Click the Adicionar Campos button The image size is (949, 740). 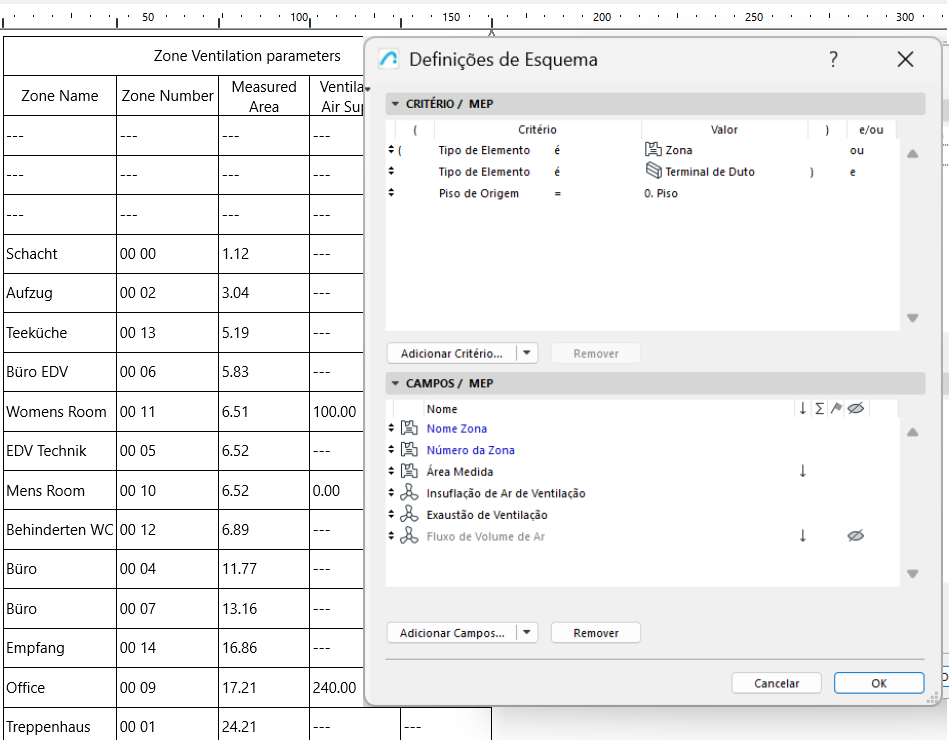coord(452,634)
